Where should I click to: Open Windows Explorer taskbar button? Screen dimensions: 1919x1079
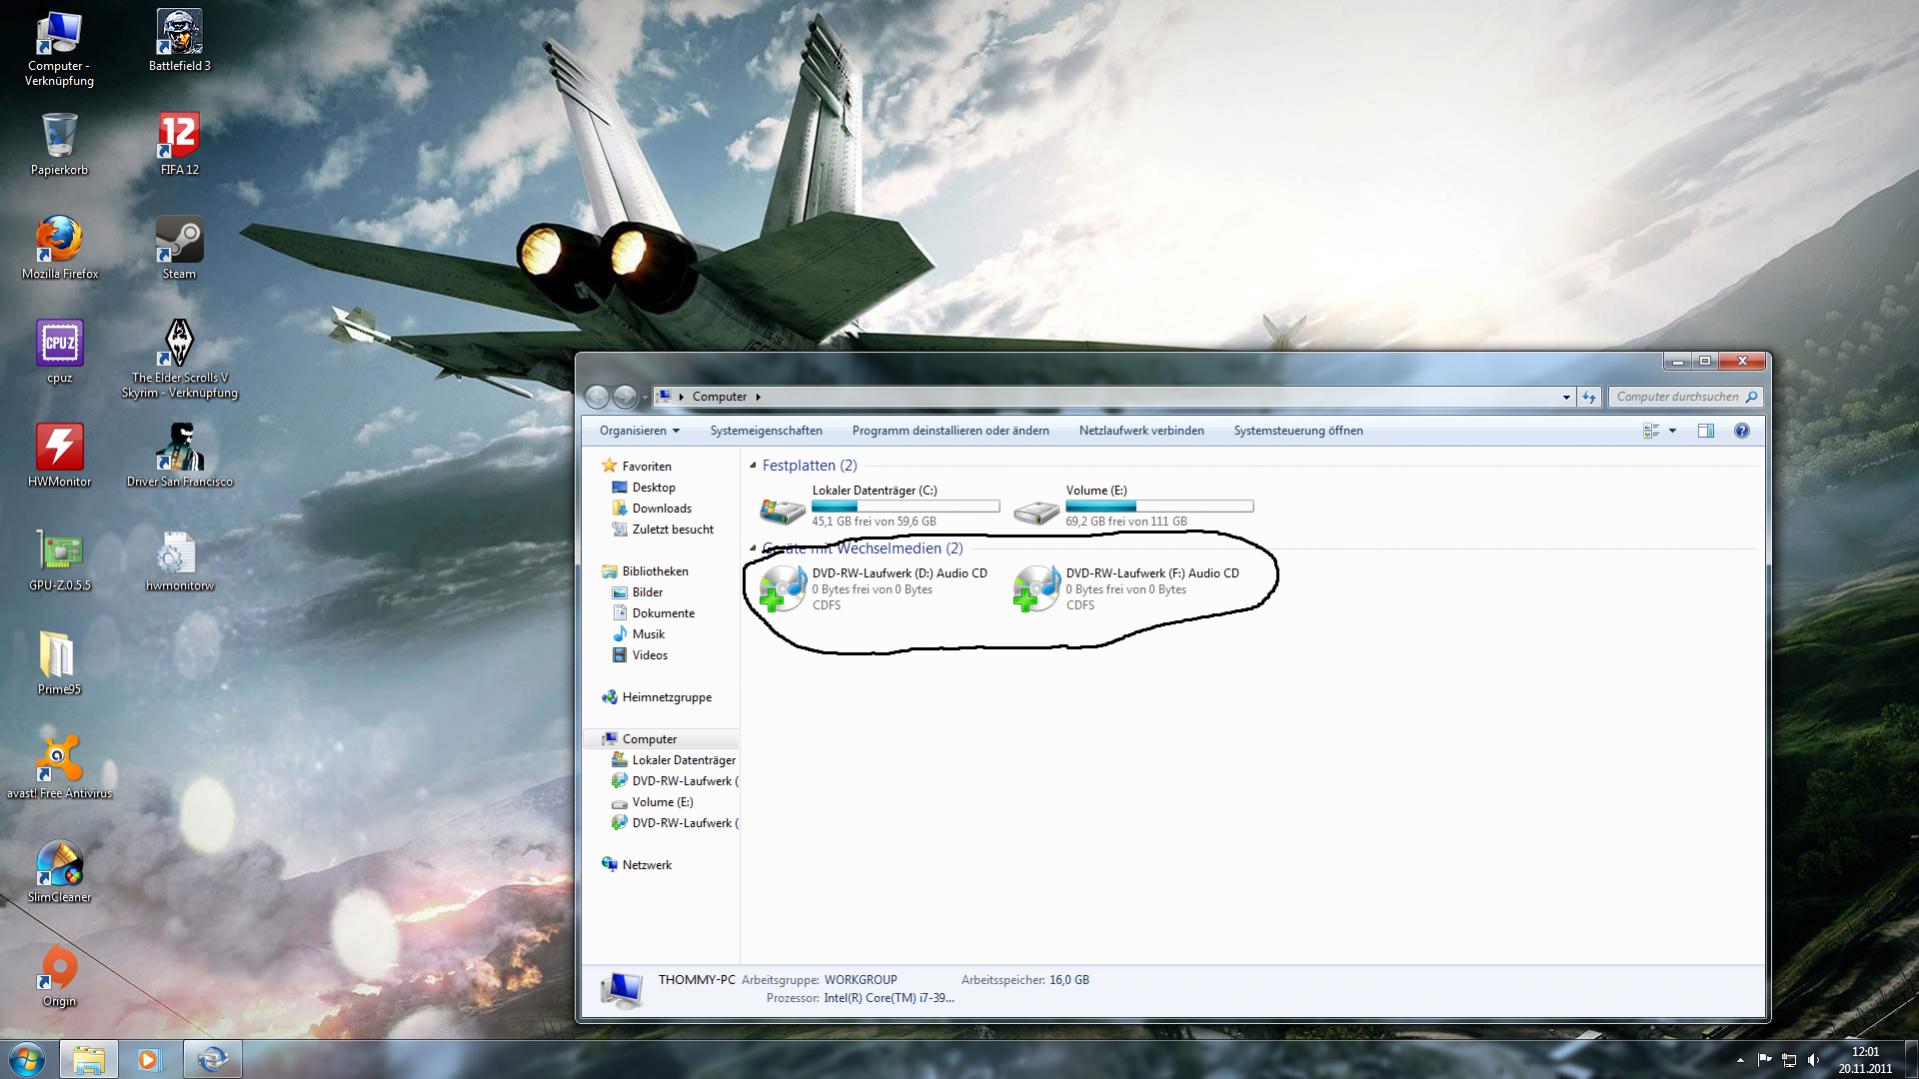pyautogui.click(x=88, y=1059)
